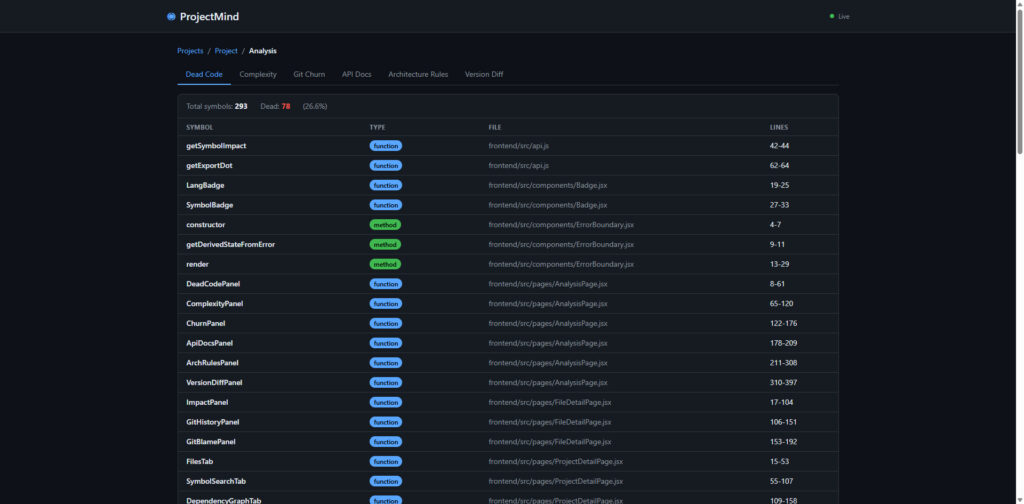Click method badge in constructor row
1024x504 pixels.
click(385, 225)
